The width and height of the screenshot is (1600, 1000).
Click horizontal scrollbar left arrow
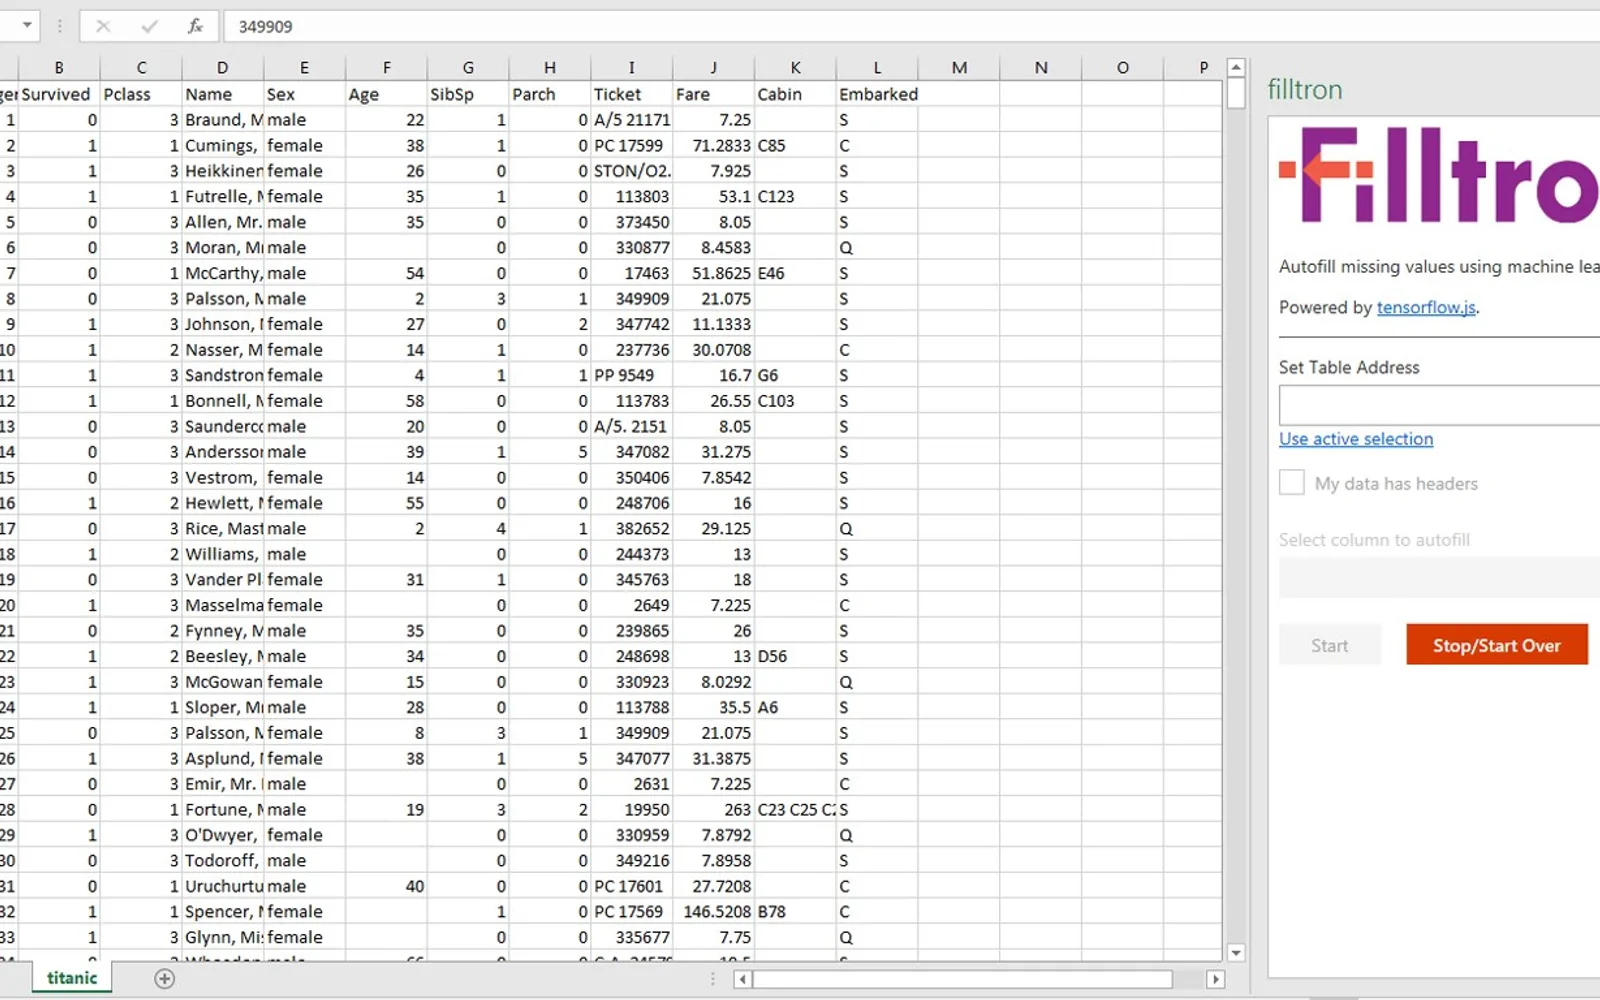[x=742, y=979]
